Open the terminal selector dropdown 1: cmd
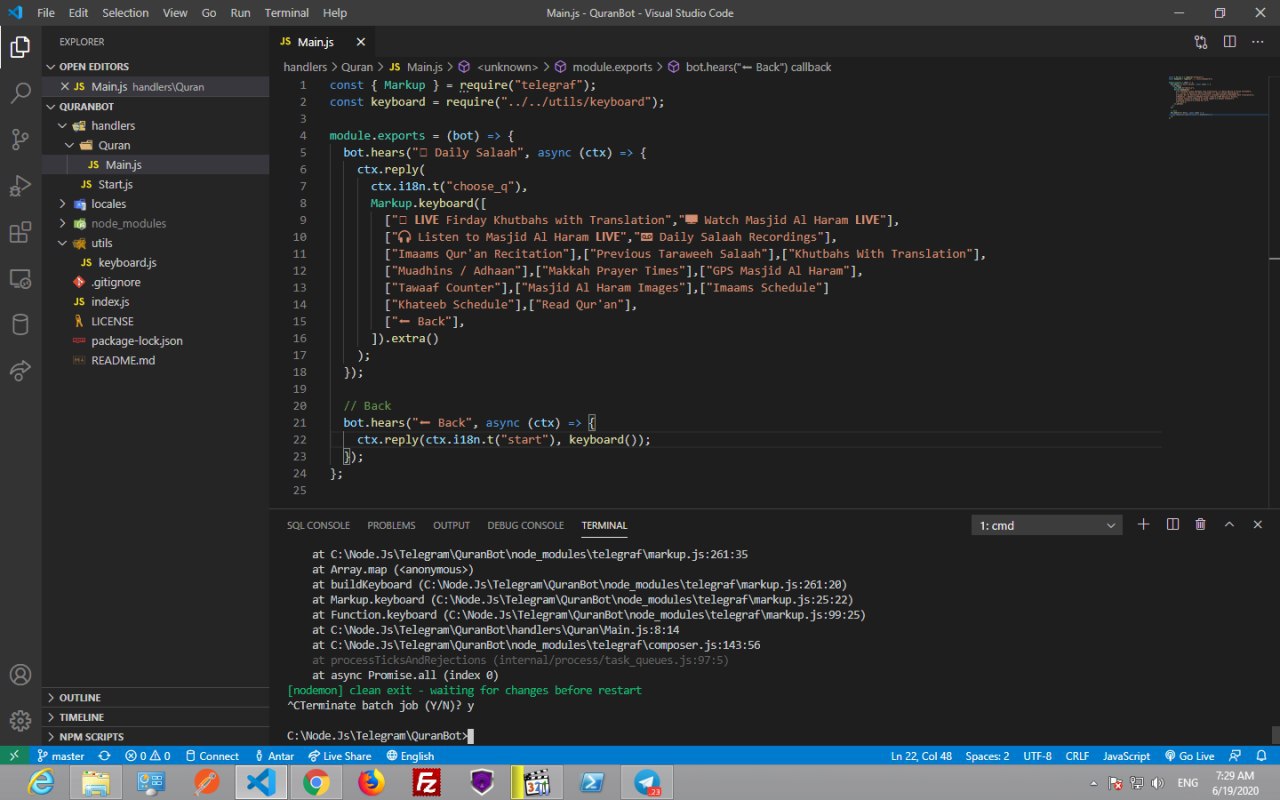Viewport: 1280px width, 800px height. (1048, 525)
